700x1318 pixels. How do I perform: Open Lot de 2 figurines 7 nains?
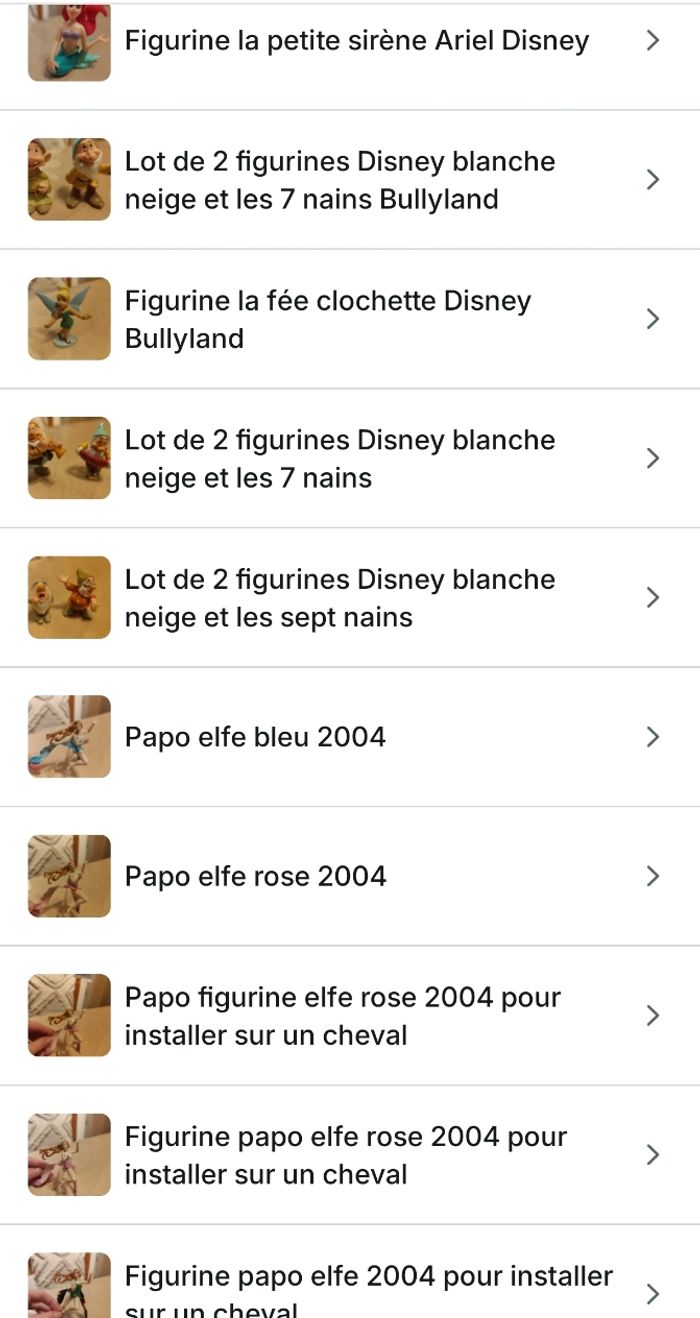click(339, 458)
